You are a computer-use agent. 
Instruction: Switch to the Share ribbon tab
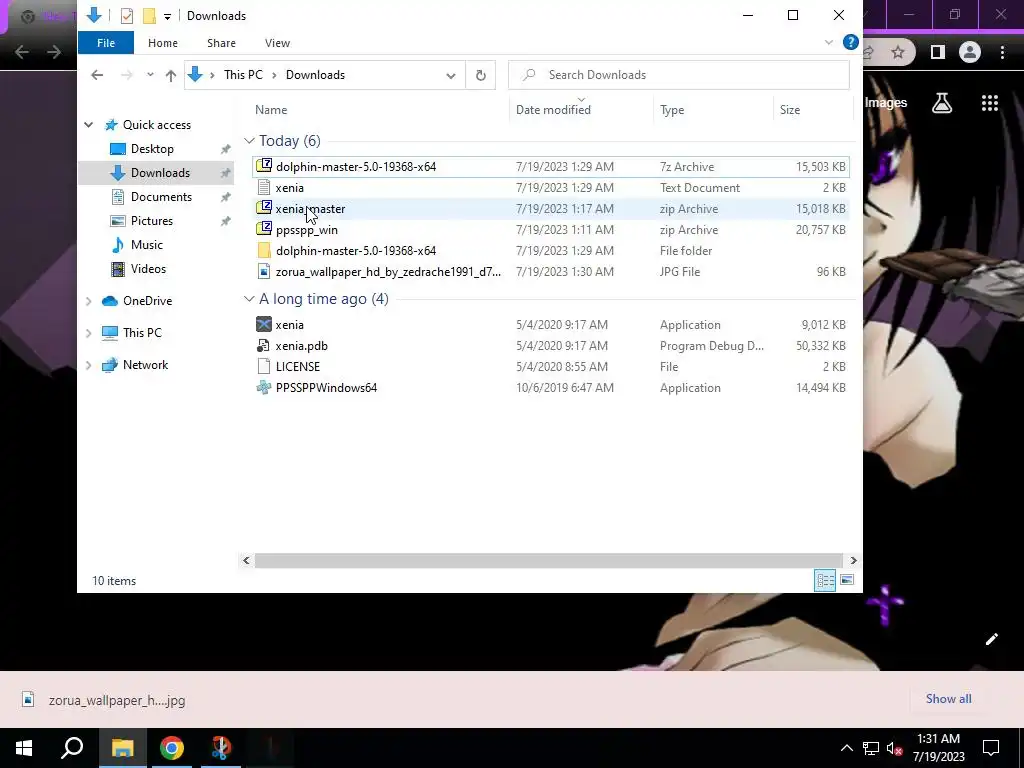(221, 43)
